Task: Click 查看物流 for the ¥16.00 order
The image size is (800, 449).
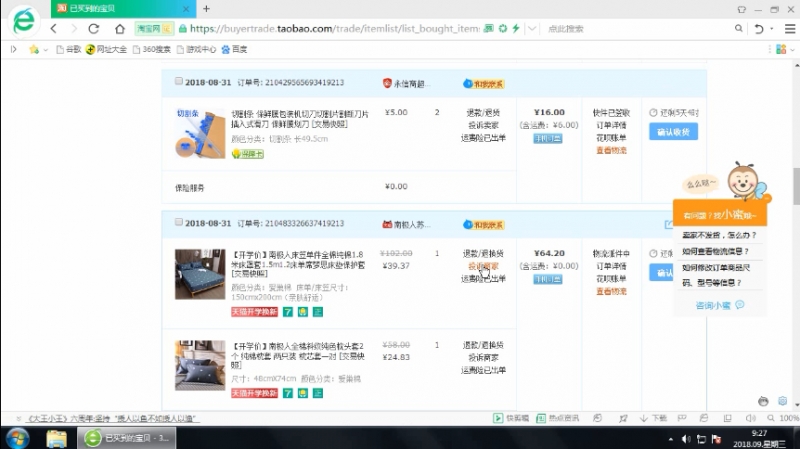Action: (x=611, y=151)
